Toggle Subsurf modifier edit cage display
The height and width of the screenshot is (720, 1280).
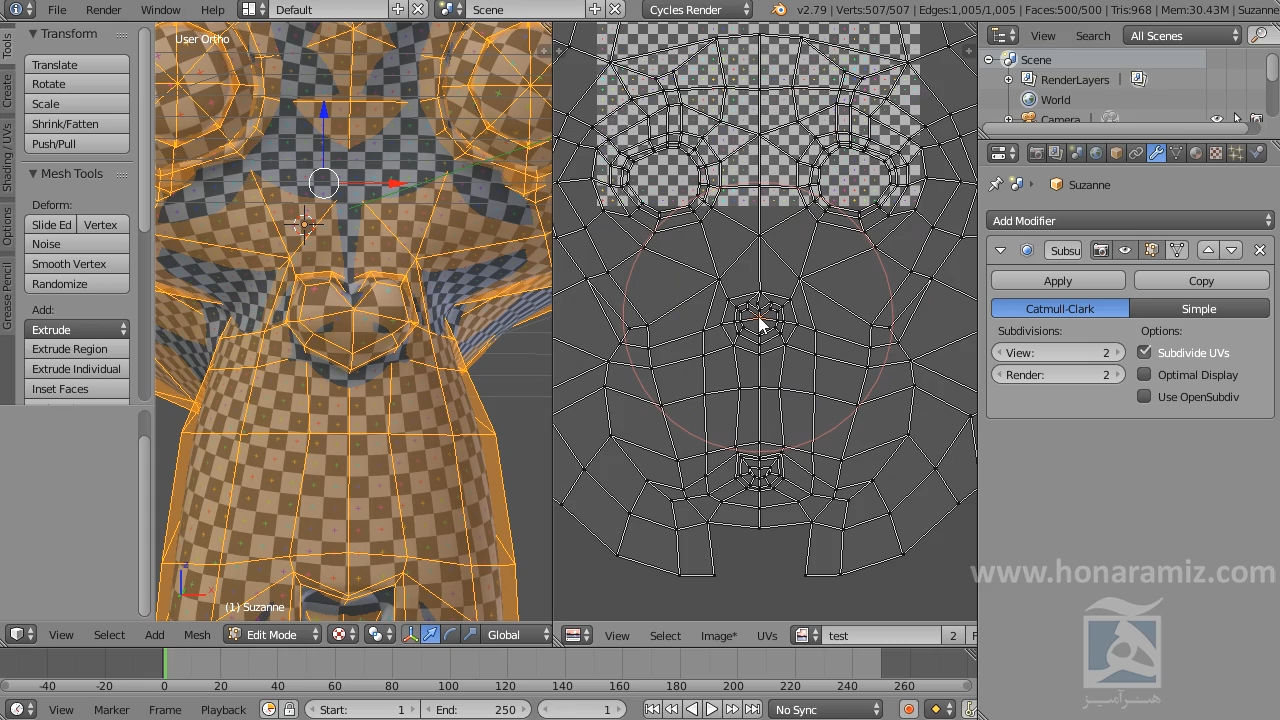(x=1177, y=250)
